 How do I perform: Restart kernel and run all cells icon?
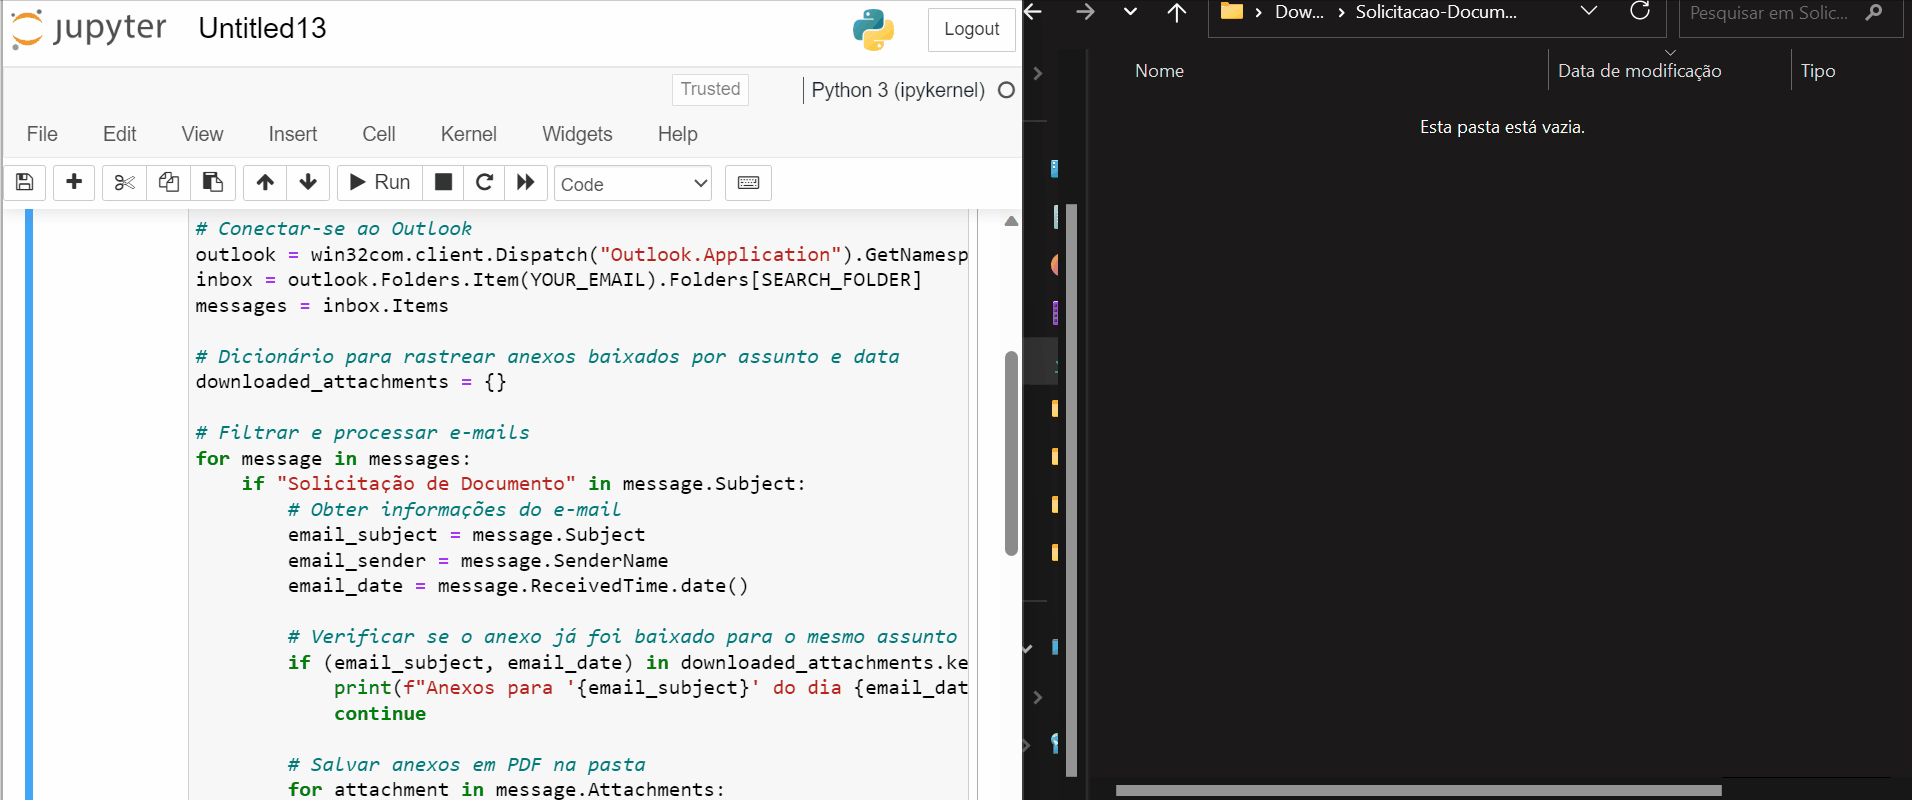(x=526, y=182)
